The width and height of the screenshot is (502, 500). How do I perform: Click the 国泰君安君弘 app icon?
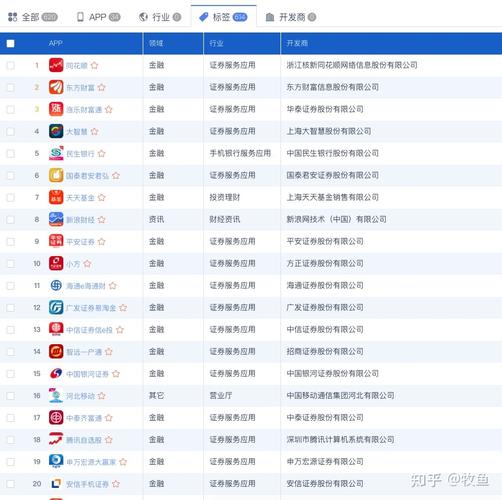tap(56, 175)
